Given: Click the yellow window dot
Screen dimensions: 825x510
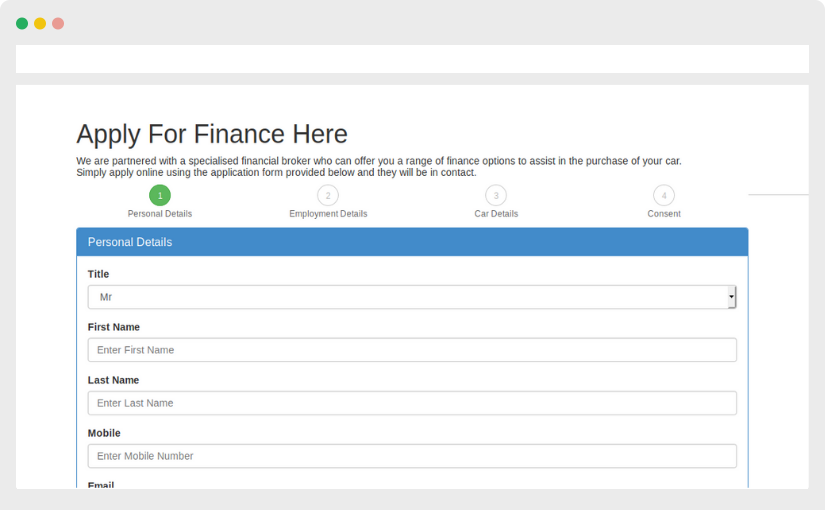Looking at the screenshot, I should pyautogui.click(x=40, y=23).
